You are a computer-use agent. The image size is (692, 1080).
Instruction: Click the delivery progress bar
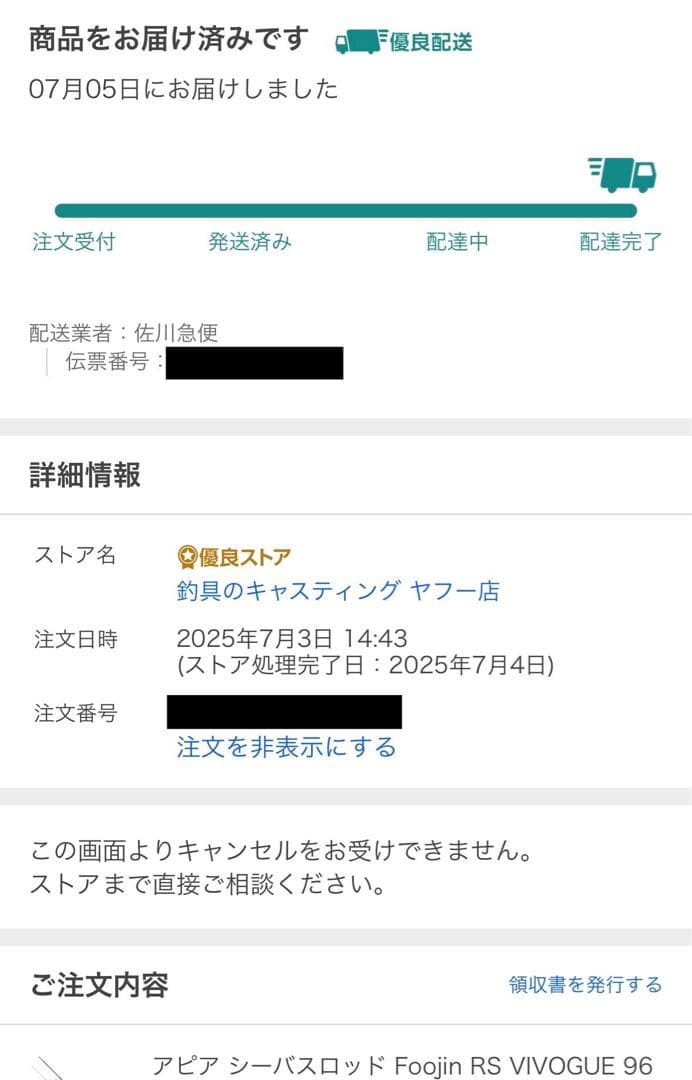click(x=350, y=210)
